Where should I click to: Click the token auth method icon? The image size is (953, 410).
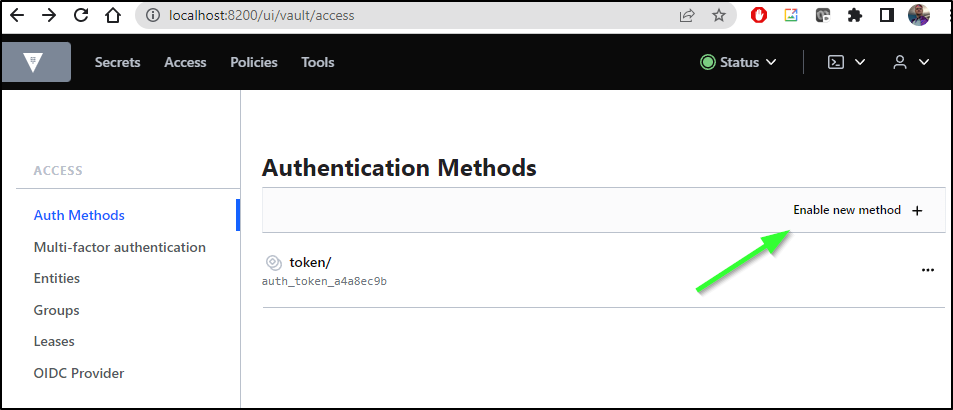(x=274, y=263)
